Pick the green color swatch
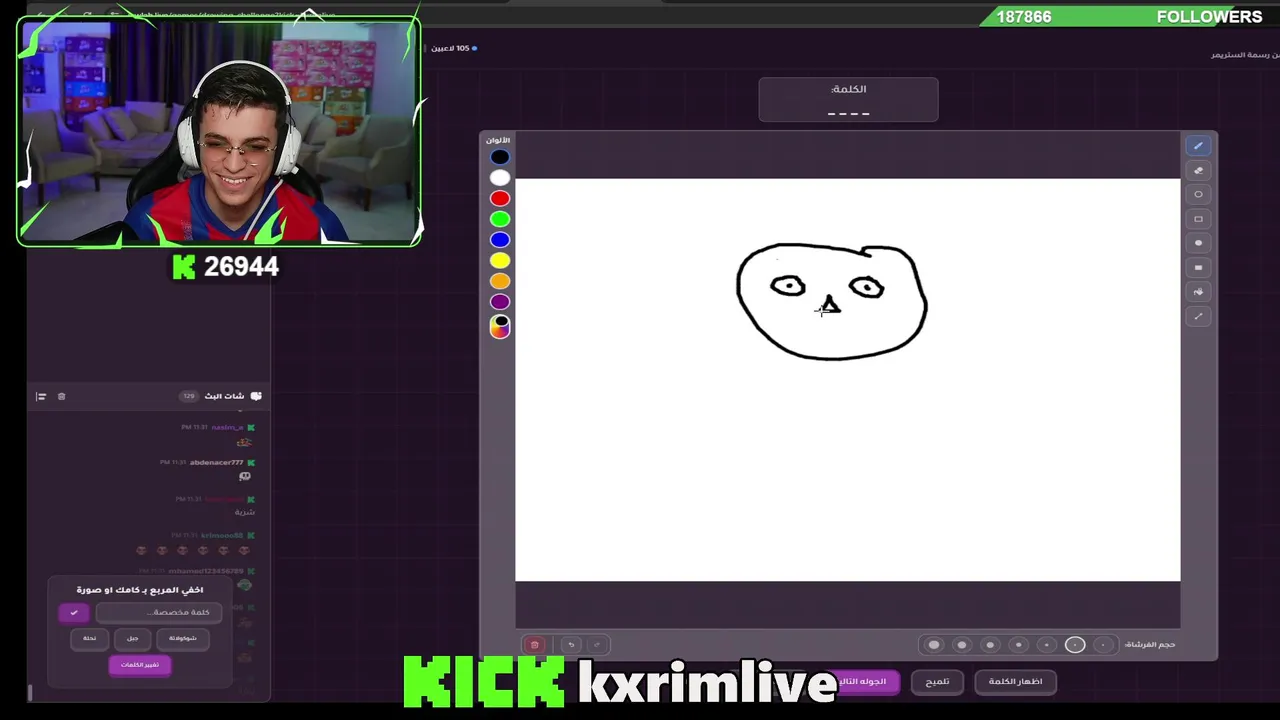This screenshot has height=720, width=1280. pos(500,219)
